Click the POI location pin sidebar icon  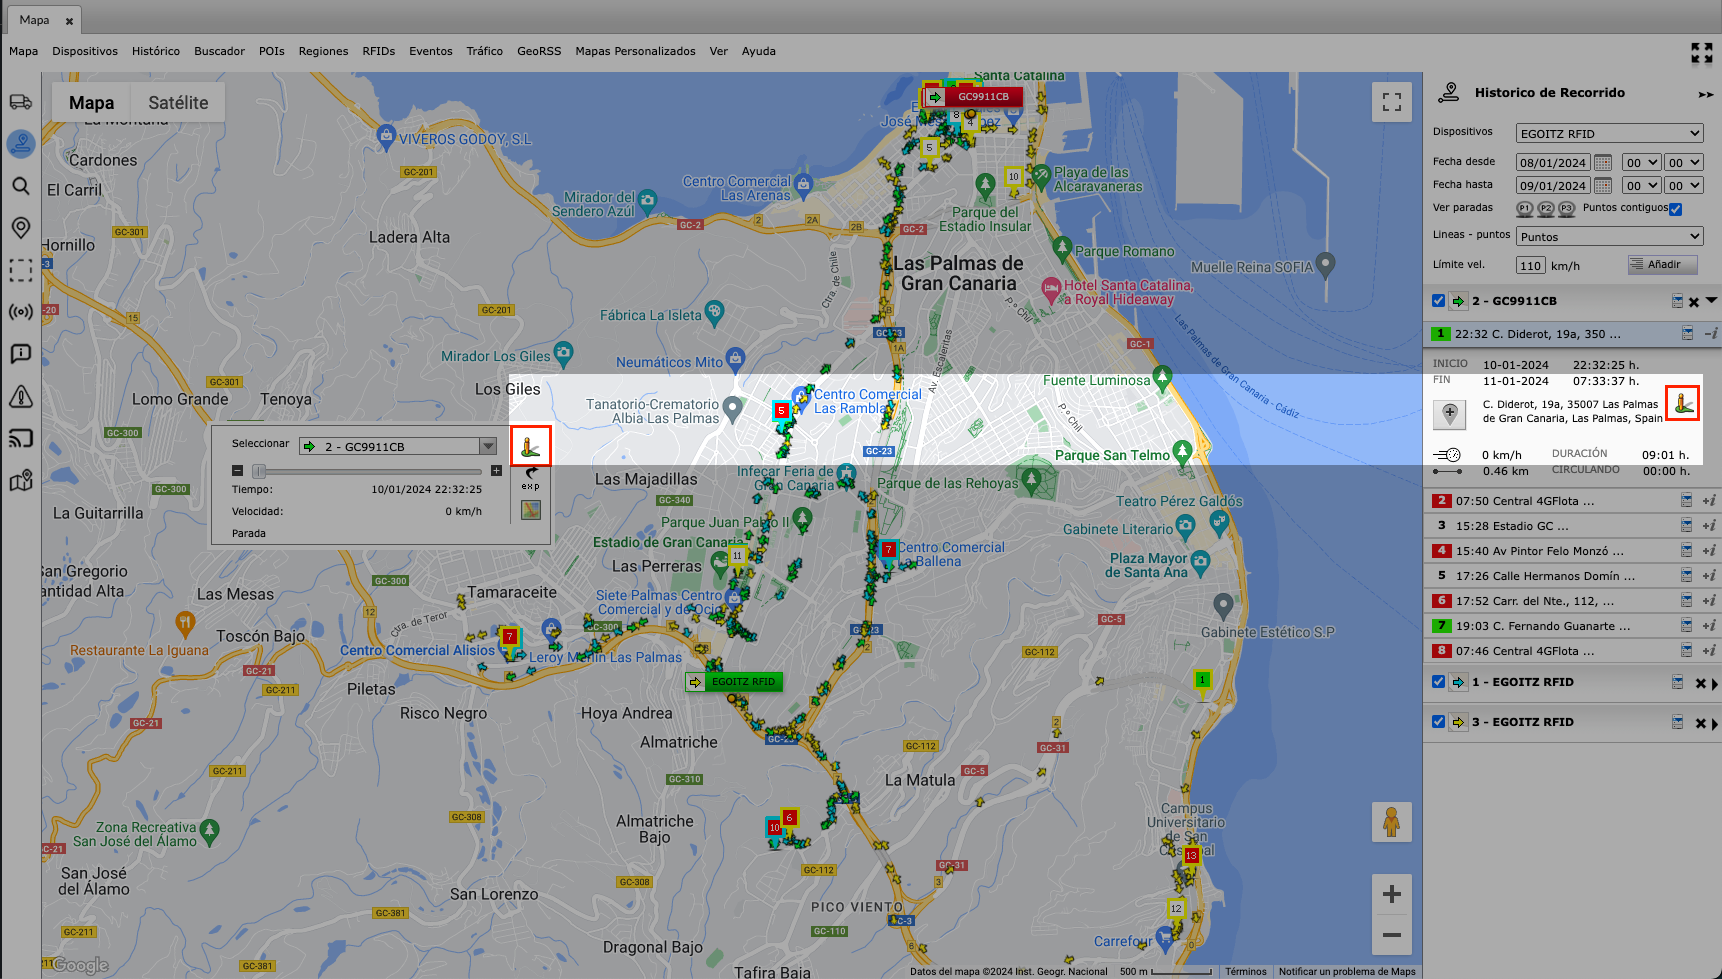pyautogui.click(x=20, y=228)
